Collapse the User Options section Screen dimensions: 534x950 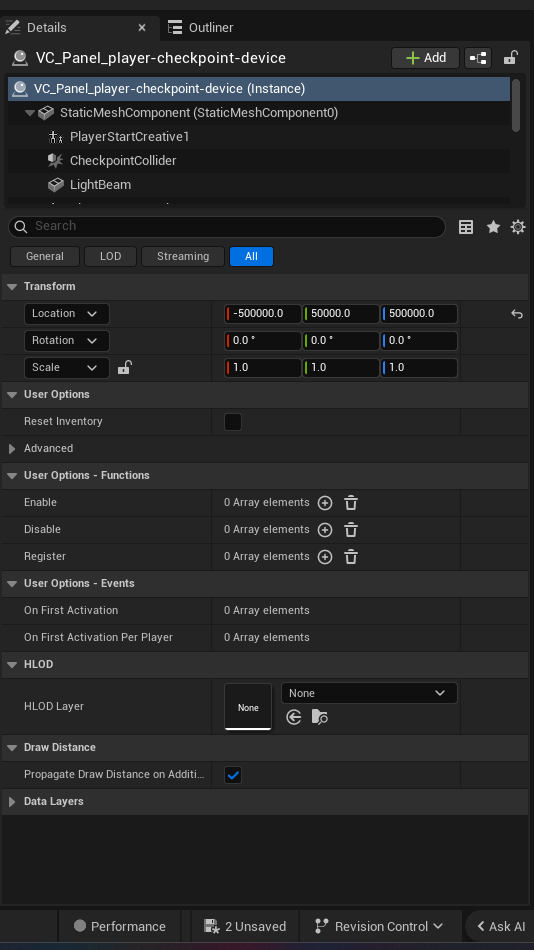coord(12,394)
